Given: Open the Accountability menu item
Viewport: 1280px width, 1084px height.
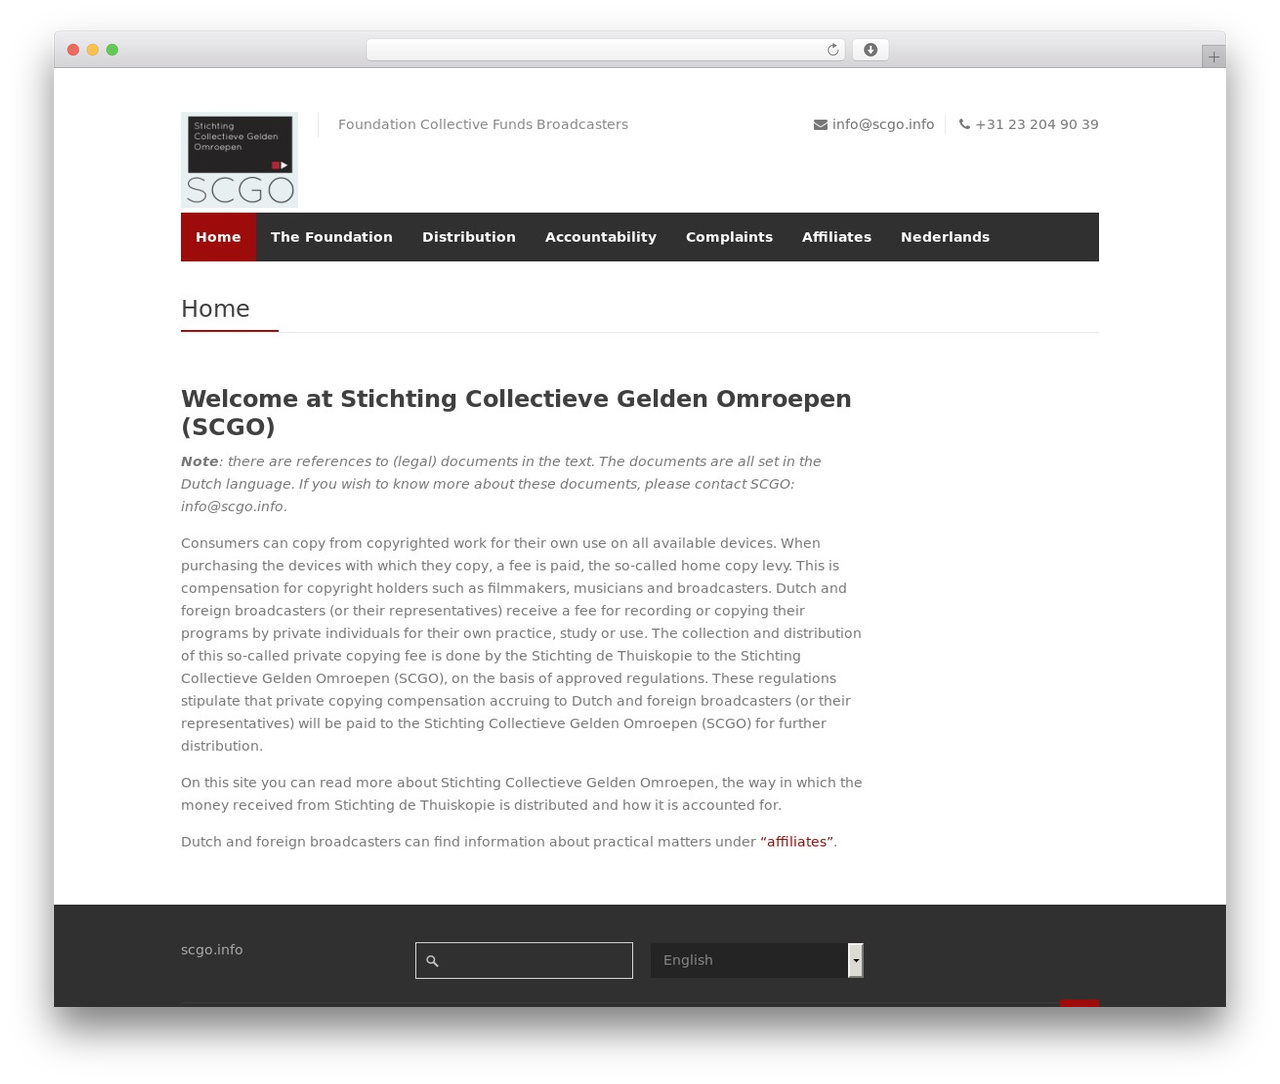Looking at the screenshot, I should point(601,237).
